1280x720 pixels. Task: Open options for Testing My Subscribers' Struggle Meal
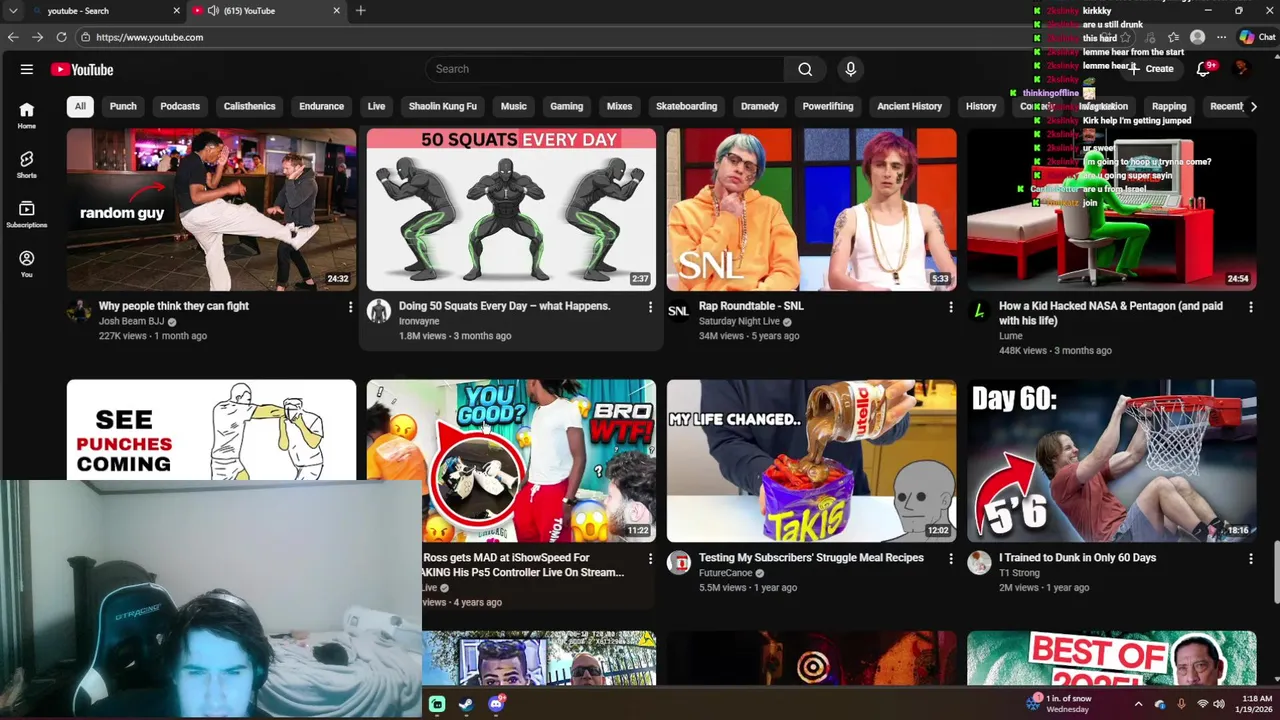(950, 559)
